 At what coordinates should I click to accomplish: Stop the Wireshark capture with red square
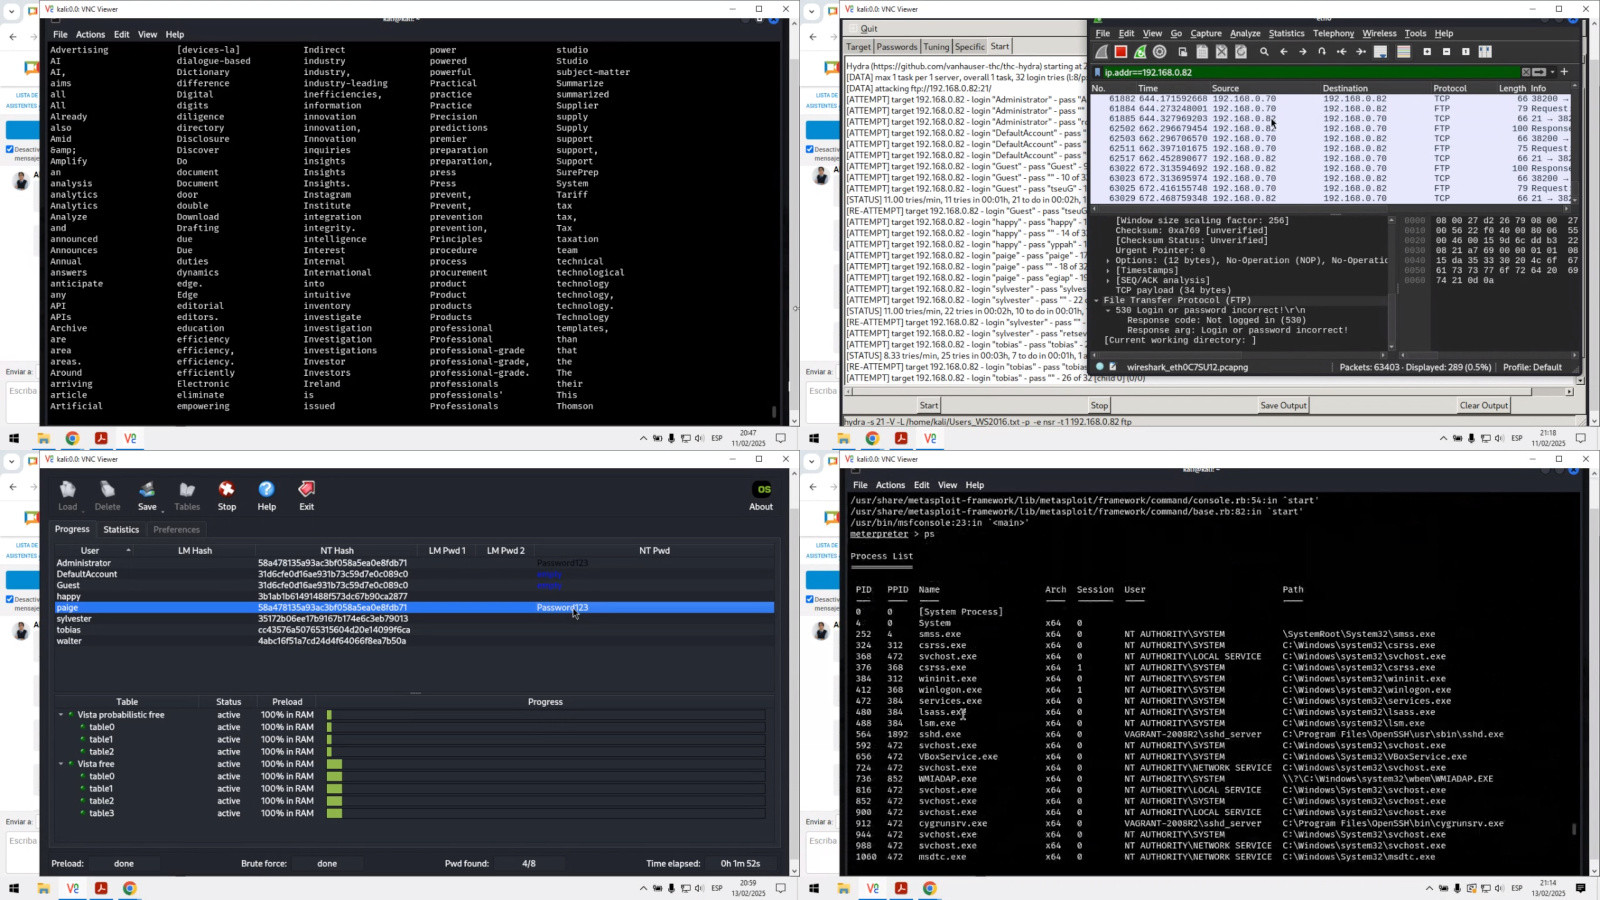coord(1121,52)
